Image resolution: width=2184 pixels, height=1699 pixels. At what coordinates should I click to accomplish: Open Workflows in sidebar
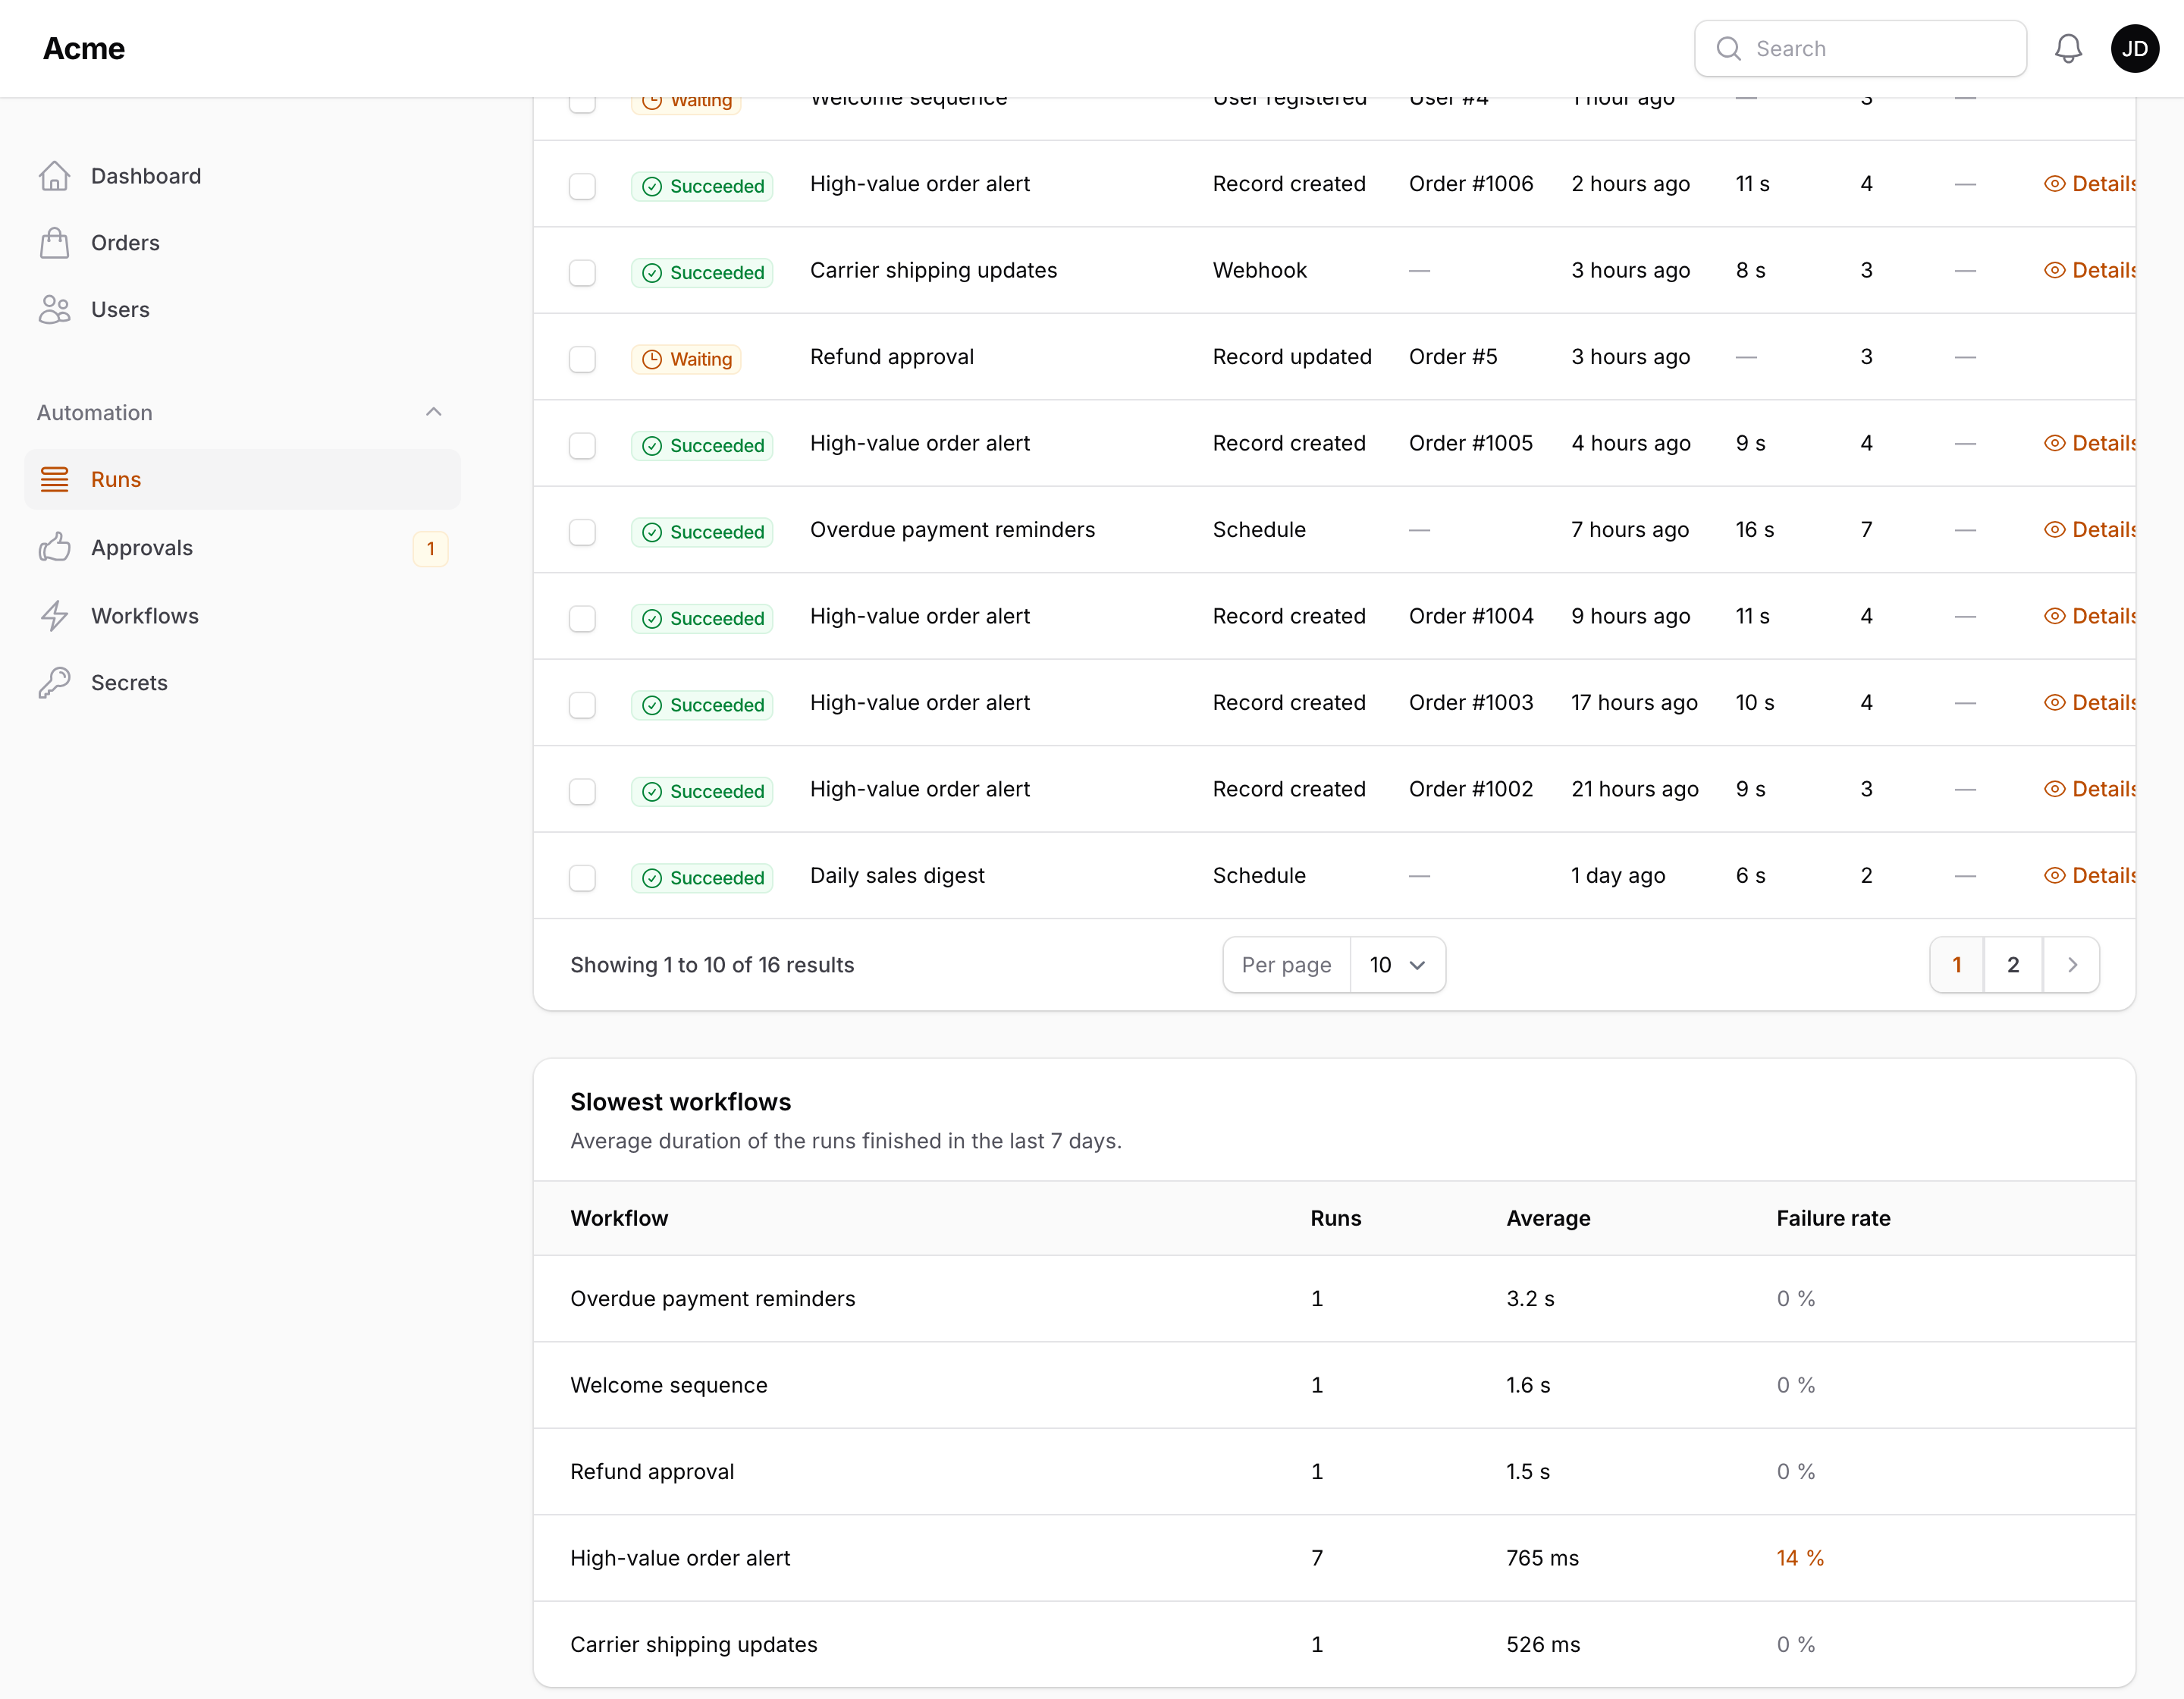point(242,616)
